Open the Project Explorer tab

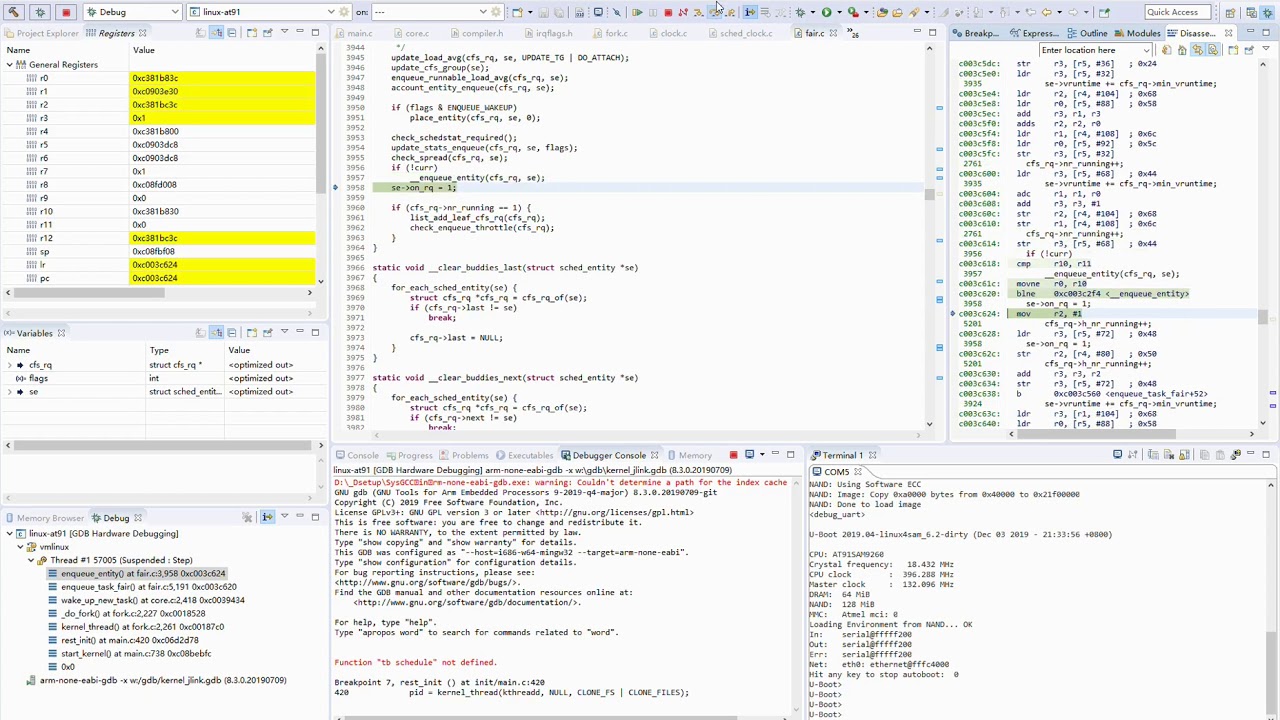[41, 33]
